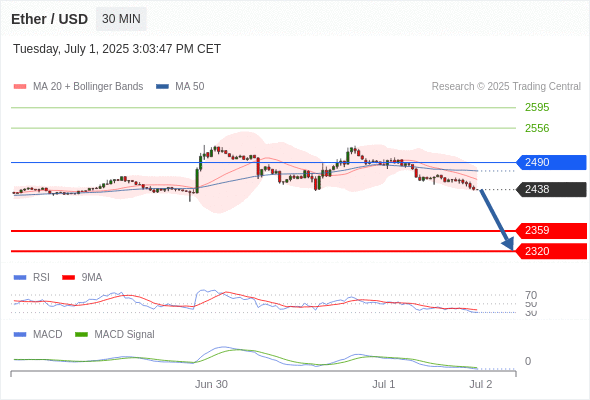Click the date line Tuesday, July 1, 2025
This screenshot has height=400, width=590.
(x=117, y=49)
